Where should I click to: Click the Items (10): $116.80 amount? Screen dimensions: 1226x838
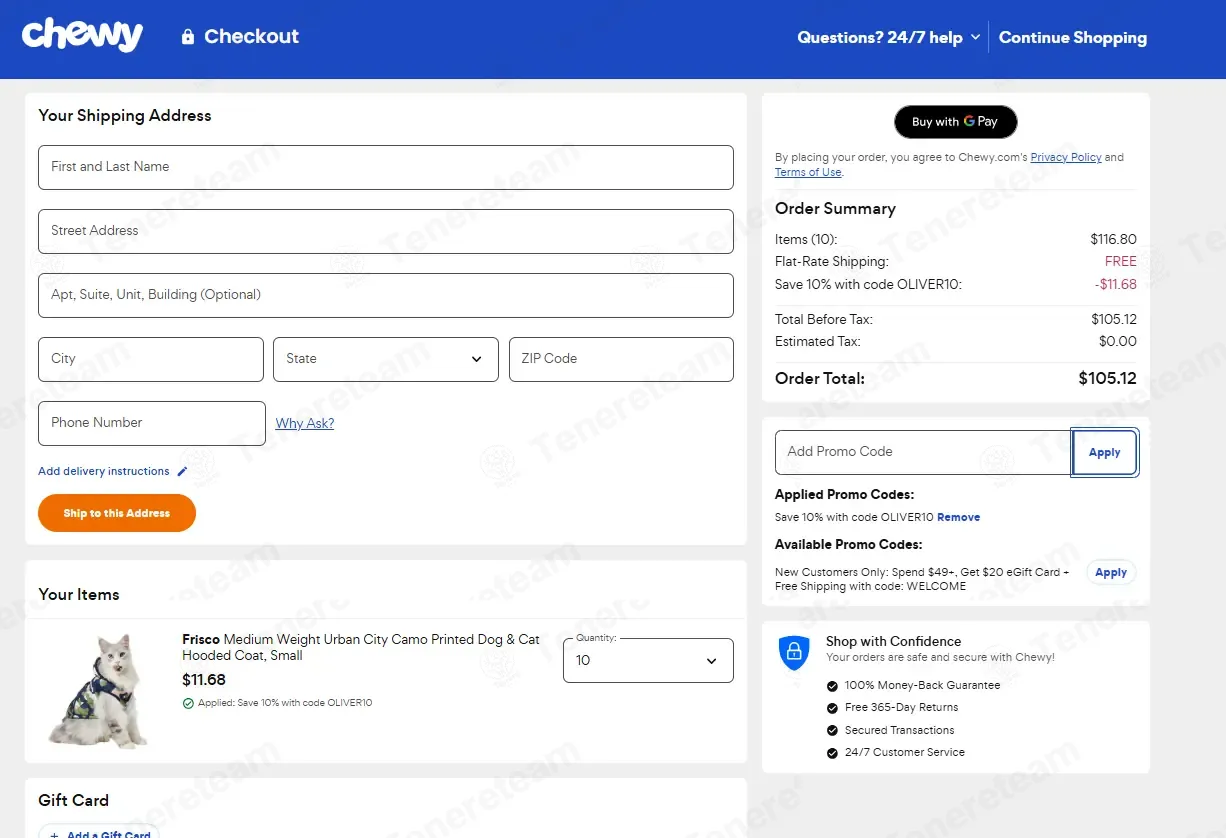click(x=1113, y=240)
